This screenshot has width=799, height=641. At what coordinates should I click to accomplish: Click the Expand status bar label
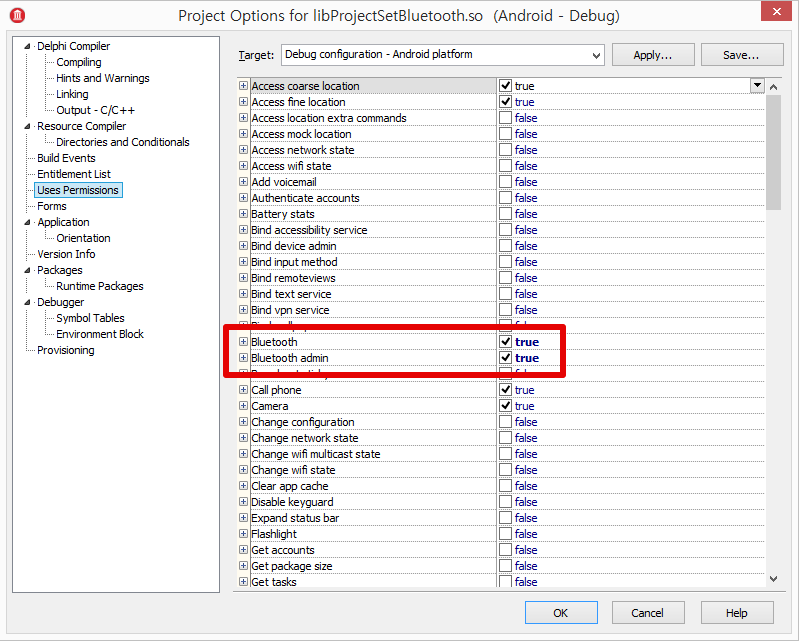pyautogui.click(x=295, y=518)
